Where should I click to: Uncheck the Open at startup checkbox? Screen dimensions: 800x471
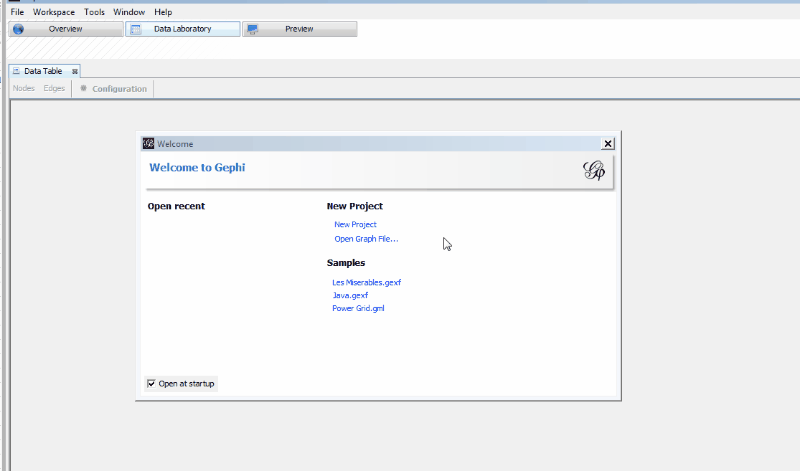151,384
